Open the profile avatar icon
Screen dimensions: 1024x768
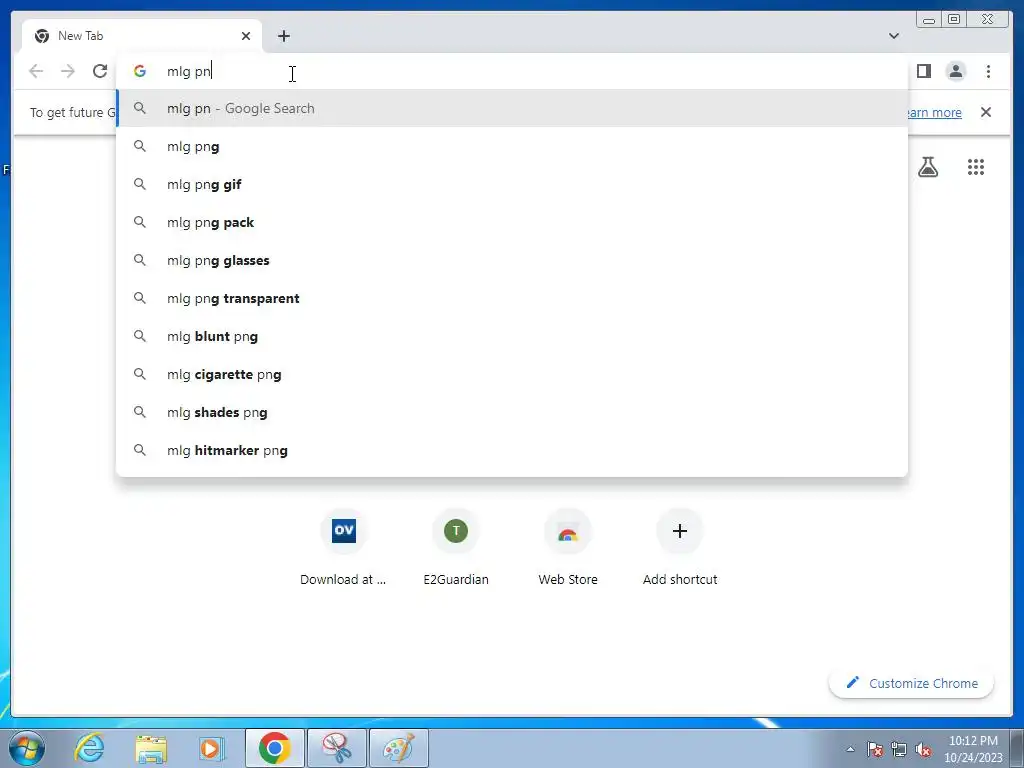pyautogui.click(x=955, y=71)
